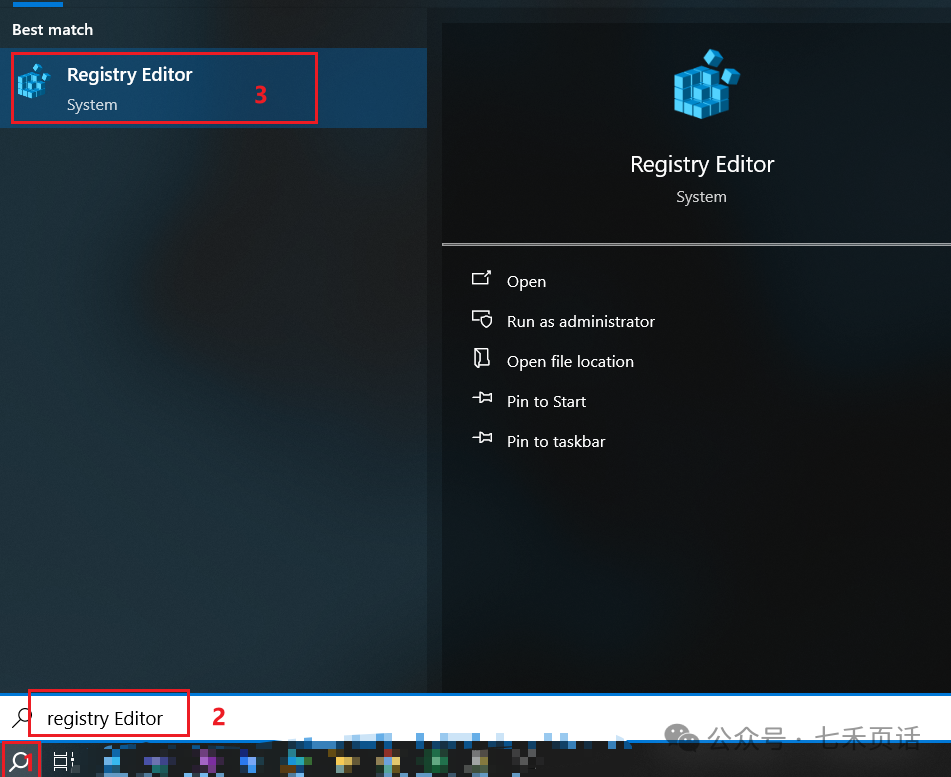Screen dimensions: 951x777
Task: Choose Pin to Start
Action: pos(546,402)
